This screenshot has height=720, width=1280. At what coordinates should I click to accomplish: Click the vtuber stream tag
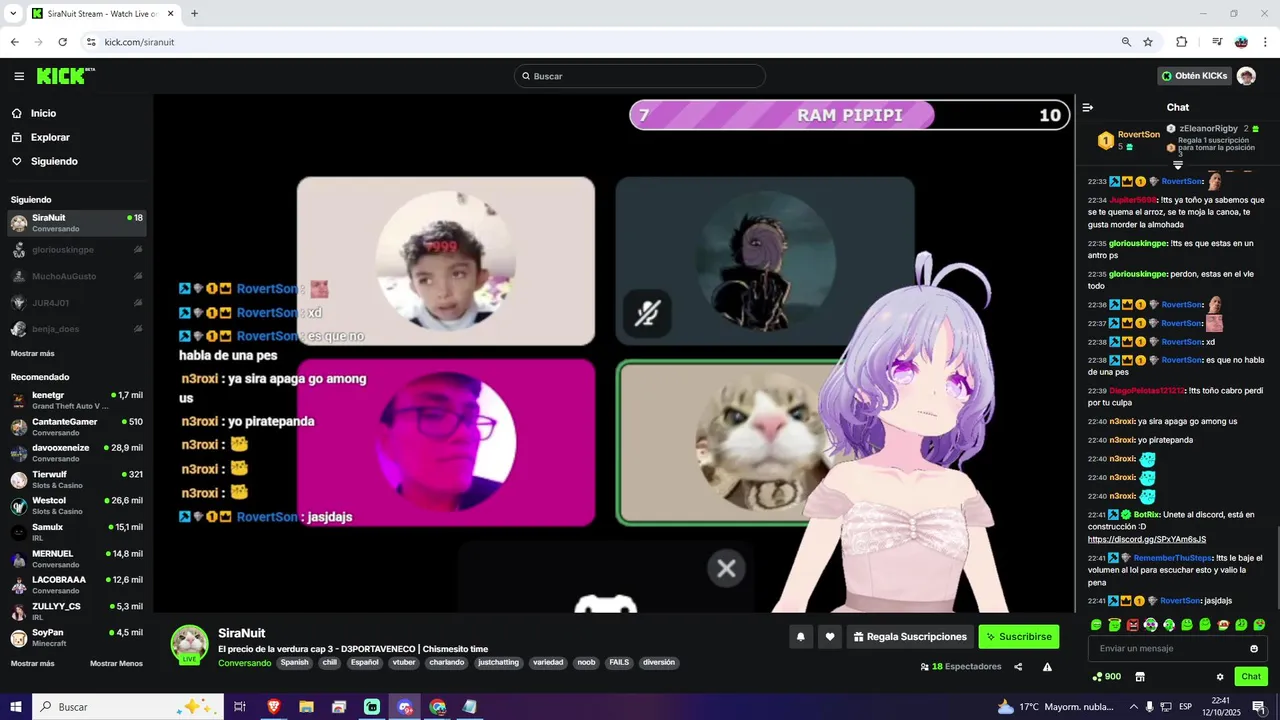point(404,662)
